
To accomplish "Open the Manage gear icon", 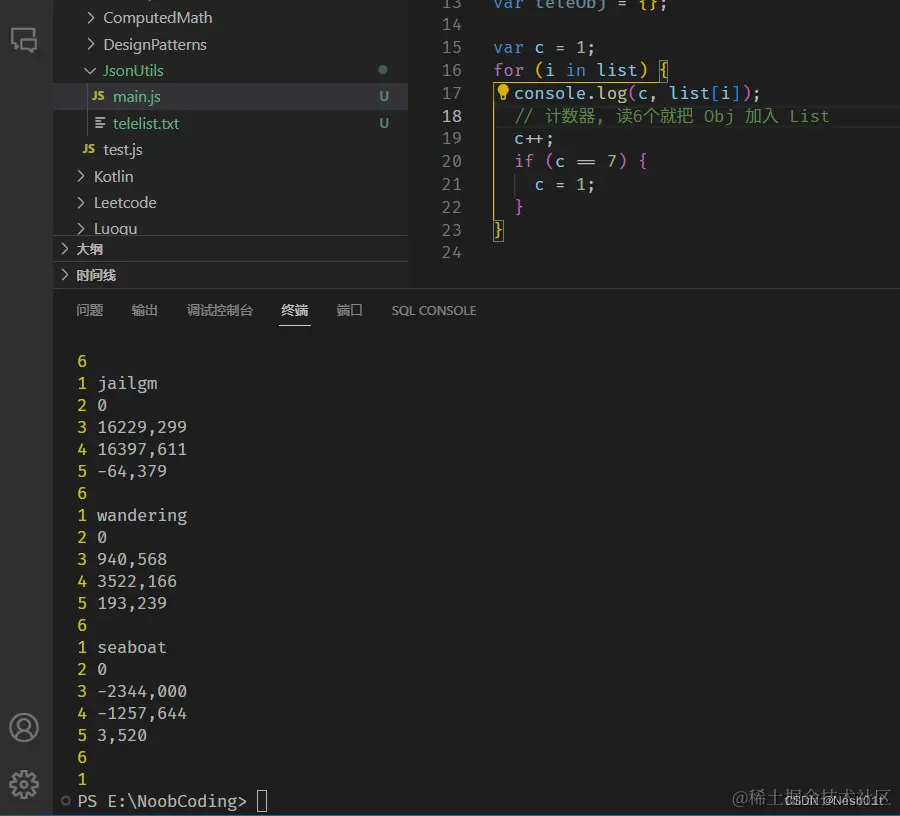I will (x=24, y=784).
